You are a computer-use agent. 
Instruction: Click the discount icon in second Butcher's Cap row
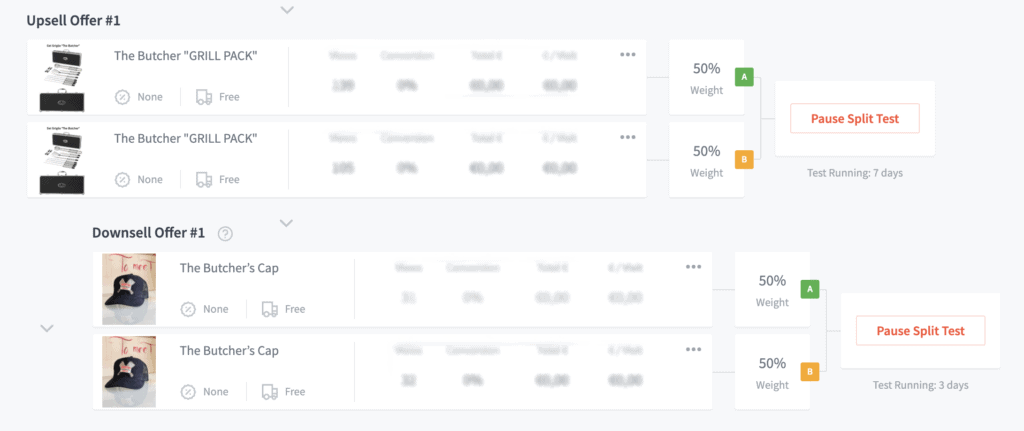188,392
